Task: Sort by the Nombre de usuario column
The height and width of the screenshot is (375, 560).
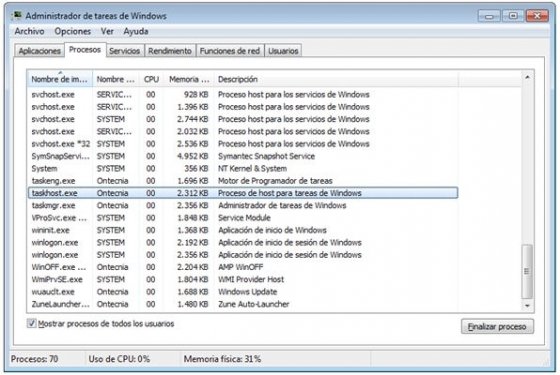Action: point(115,79)
